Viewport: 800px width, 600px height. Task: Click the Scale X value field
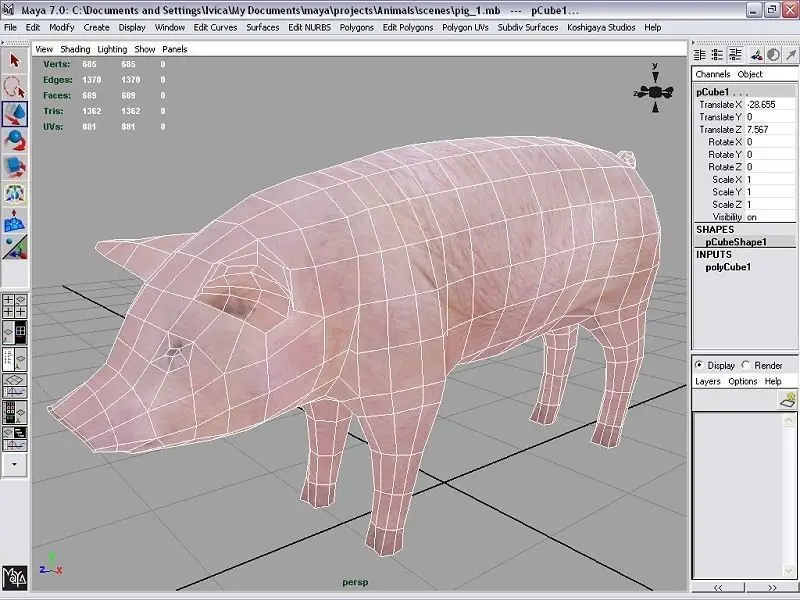770,180
